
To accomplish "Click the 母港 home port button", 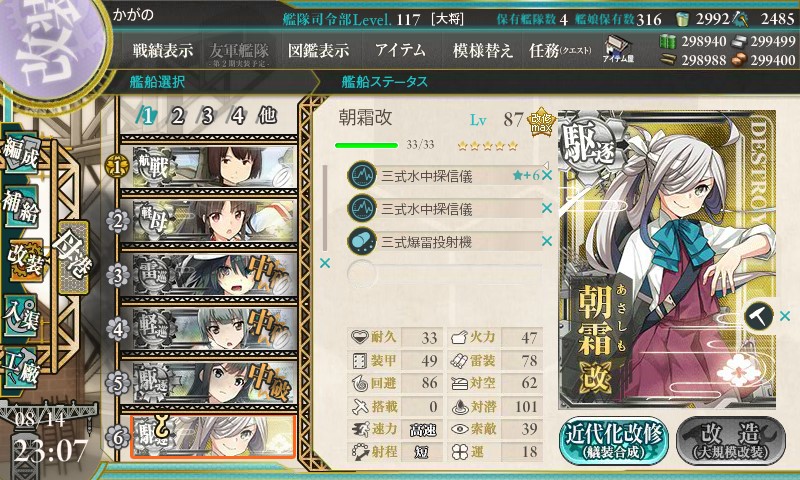I will (73, 257).
